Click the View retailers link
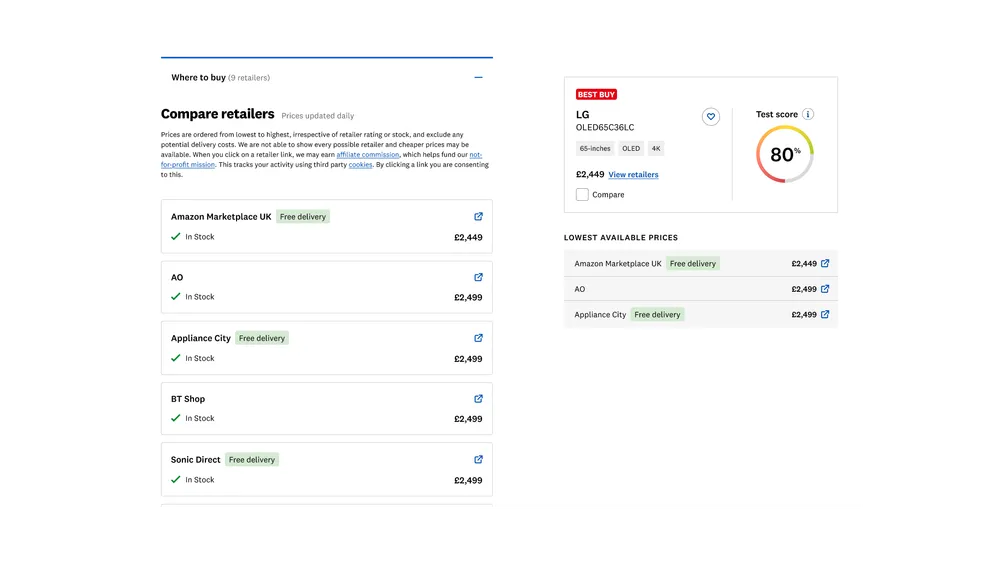The height and width of the screenshot is (563, 1000). click(x=633, y=175)
